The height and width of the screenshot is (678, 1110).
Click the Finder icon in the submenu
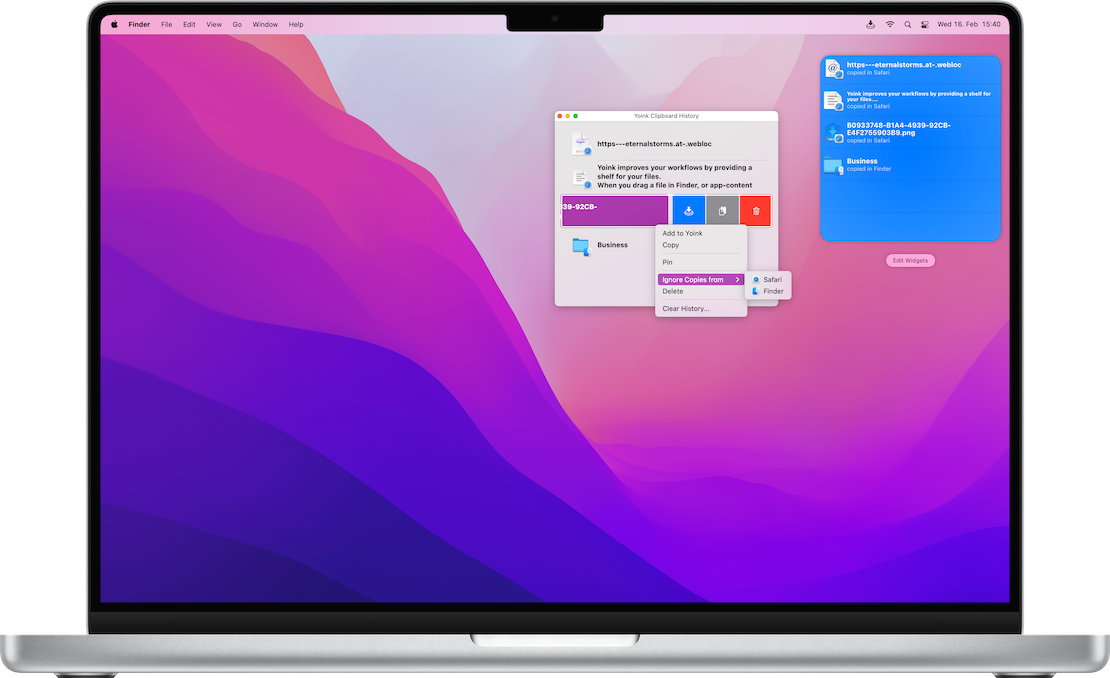(756, 291)
